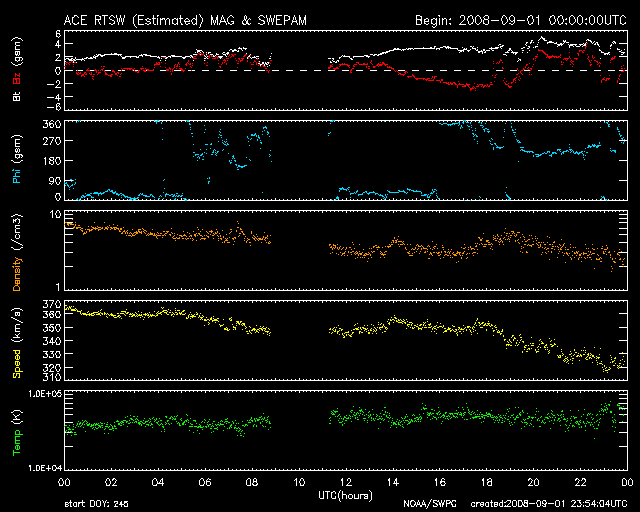
Task: Click tick label '-6' on Bt Bz axis
Action: point(54,107)
